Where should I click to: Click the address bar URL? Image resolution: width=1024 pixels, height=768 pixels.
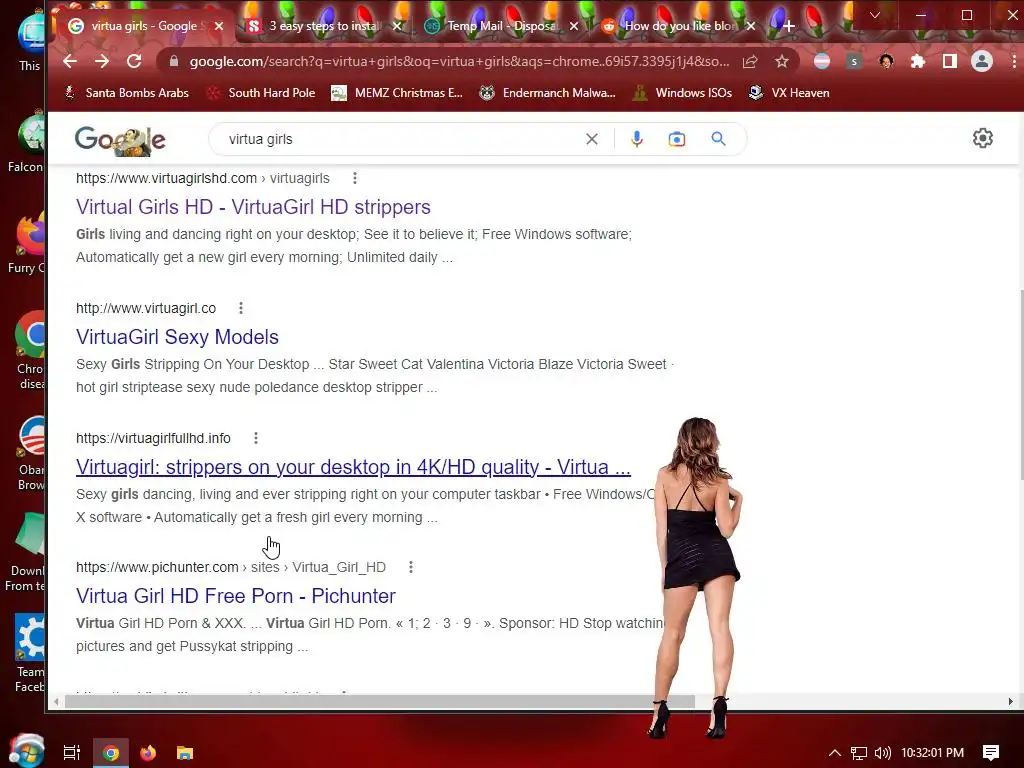[459, 61]
